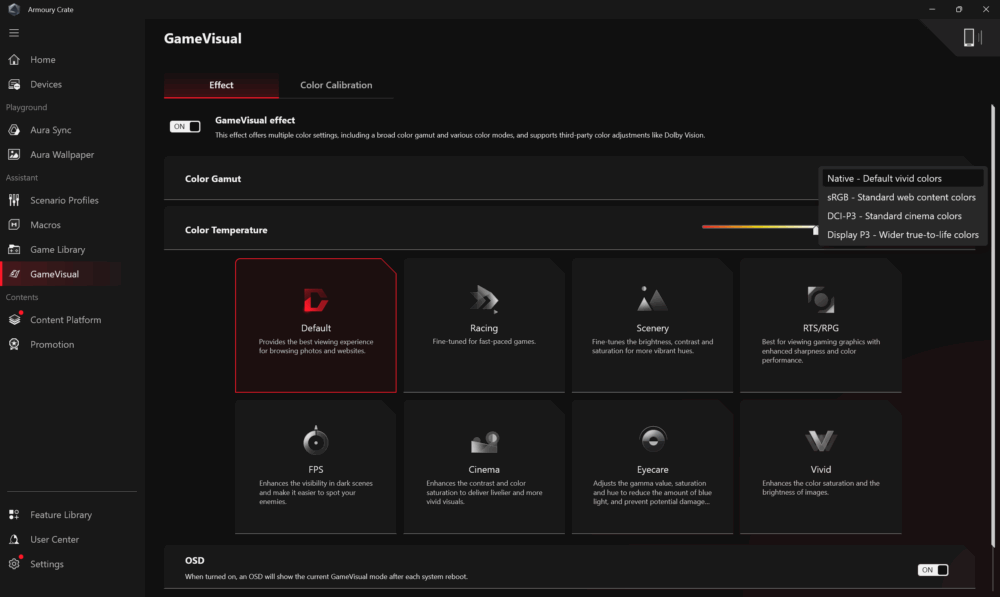1000x597 pixels.
Task: Toggle the OSD switch
Action: pyautogui.click(x=933, y=570)
